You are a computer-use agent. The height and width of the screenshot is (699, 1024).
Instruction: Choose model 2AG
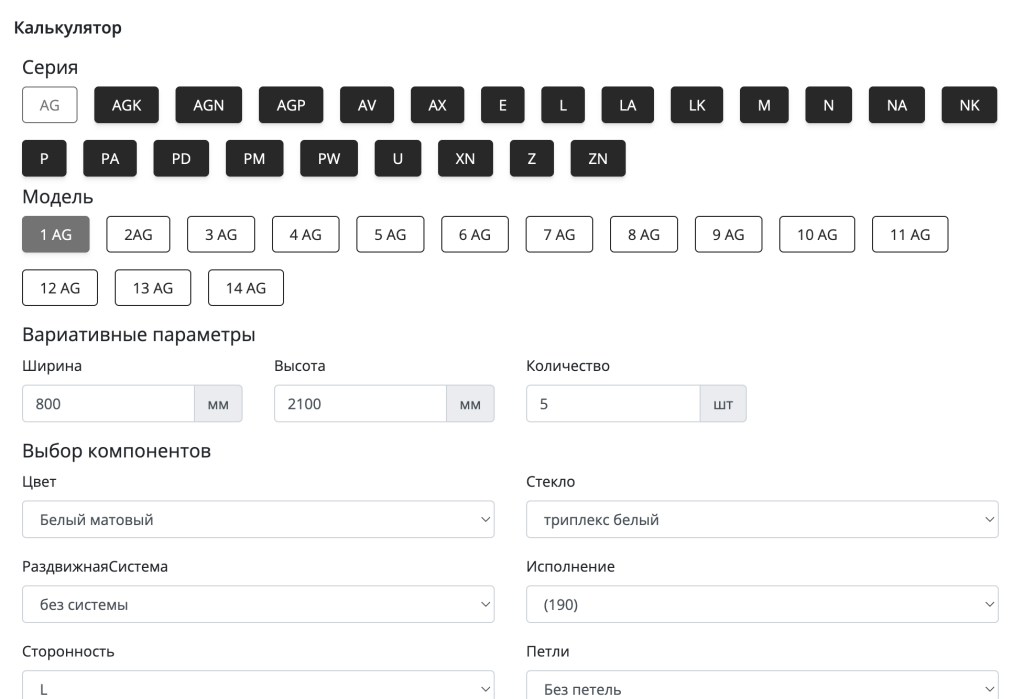tap(138, 234)
